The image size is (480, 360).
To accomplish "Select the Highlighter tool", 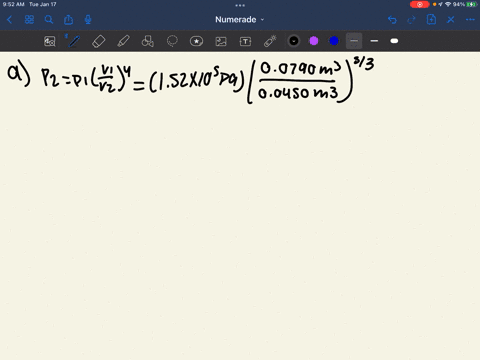I will pyautogui.click(x=123, y=41).
